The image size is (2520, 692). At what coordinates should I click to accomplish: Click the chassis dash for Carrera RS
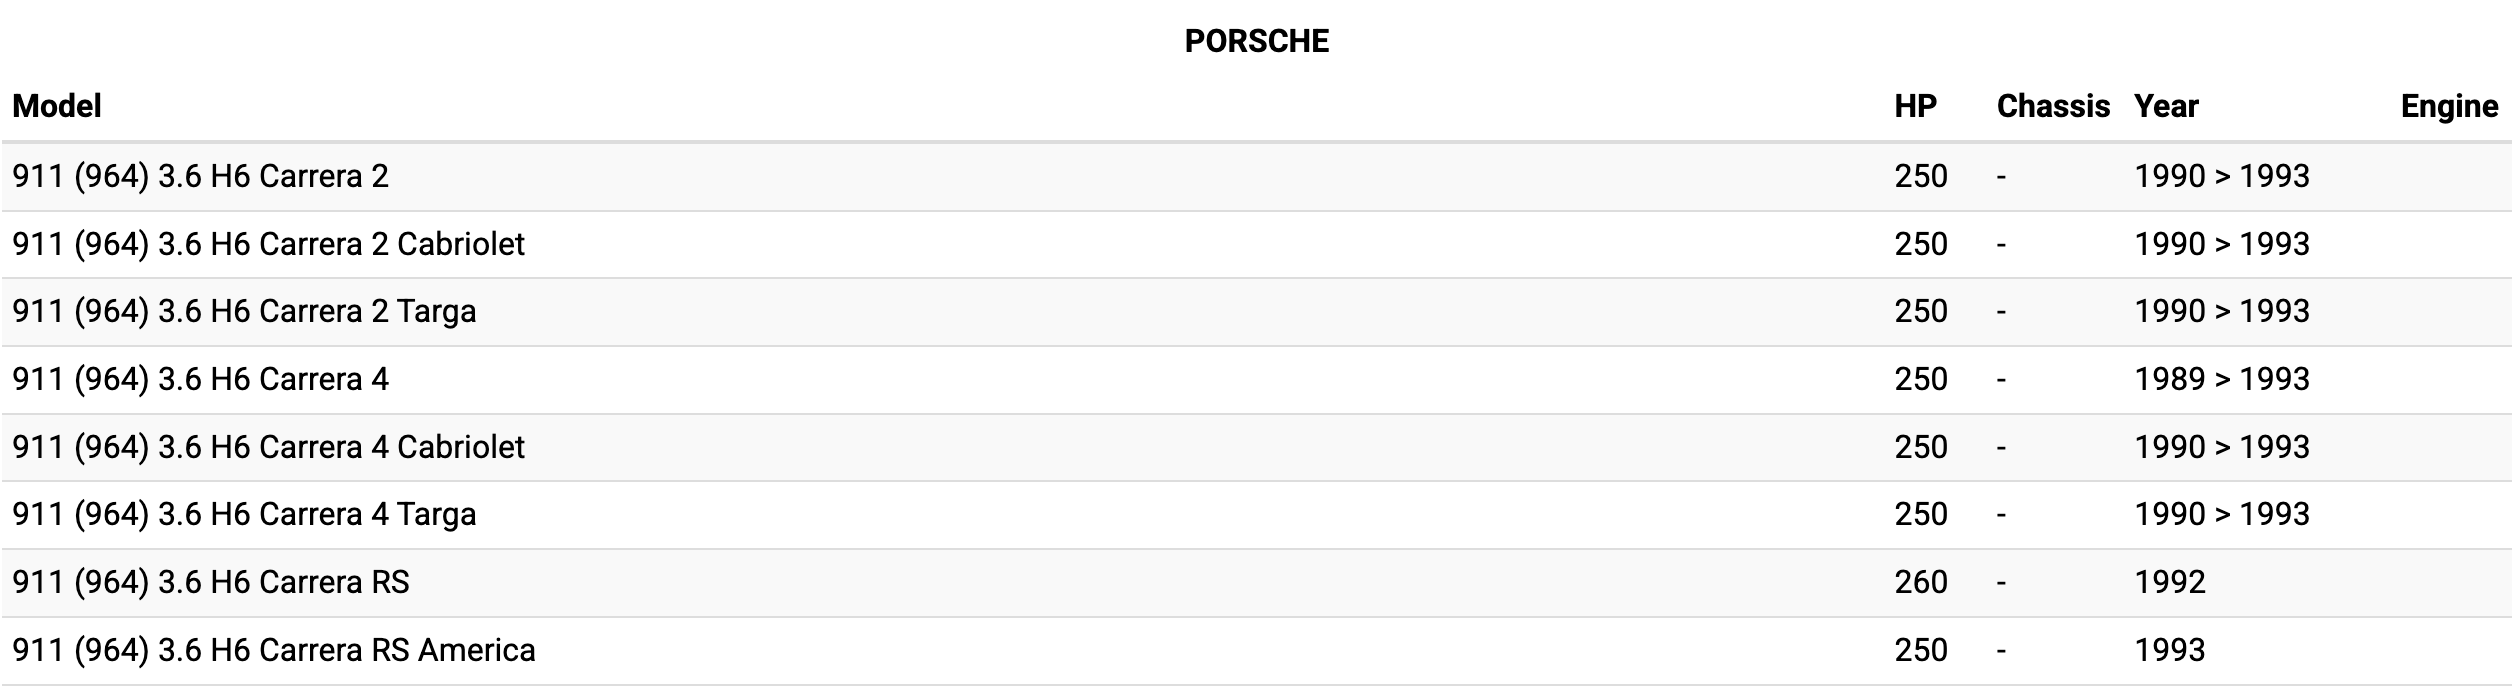[2001, 583]
